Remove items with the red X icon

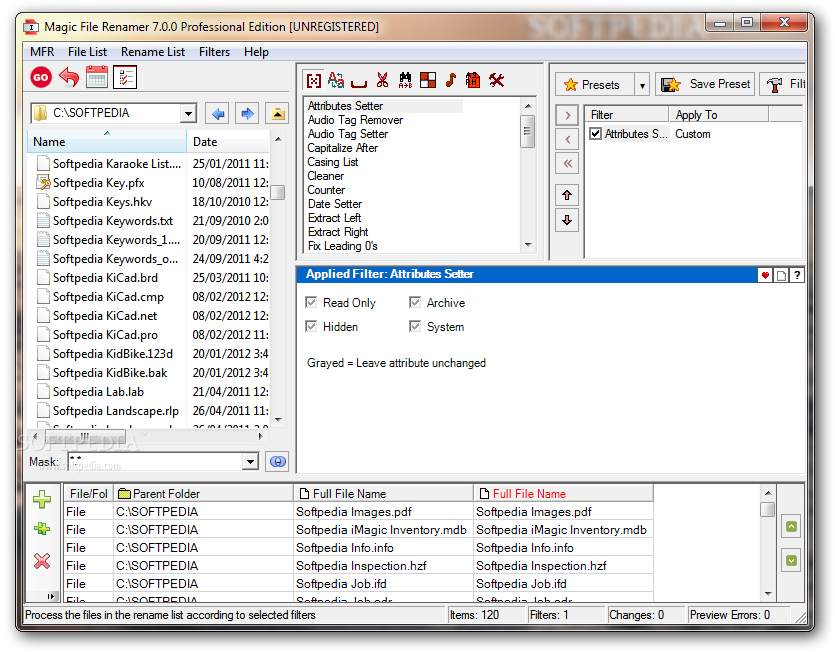pyautogui.click(x=42, y=561)
